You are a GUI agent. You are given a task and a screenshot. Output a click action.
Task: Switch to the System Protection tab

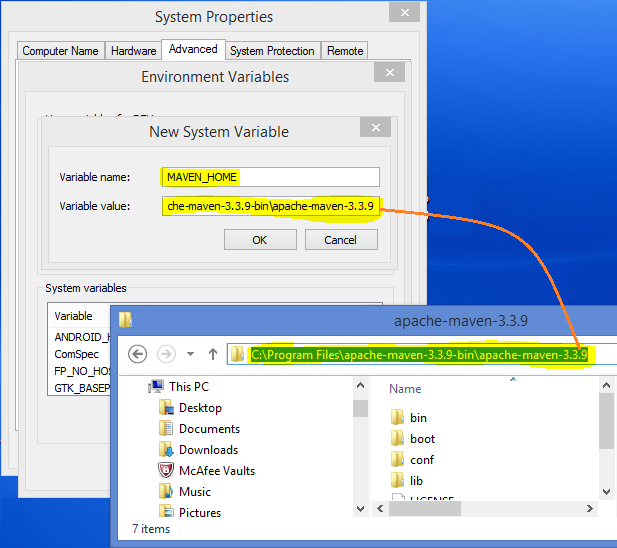(272, 51)
